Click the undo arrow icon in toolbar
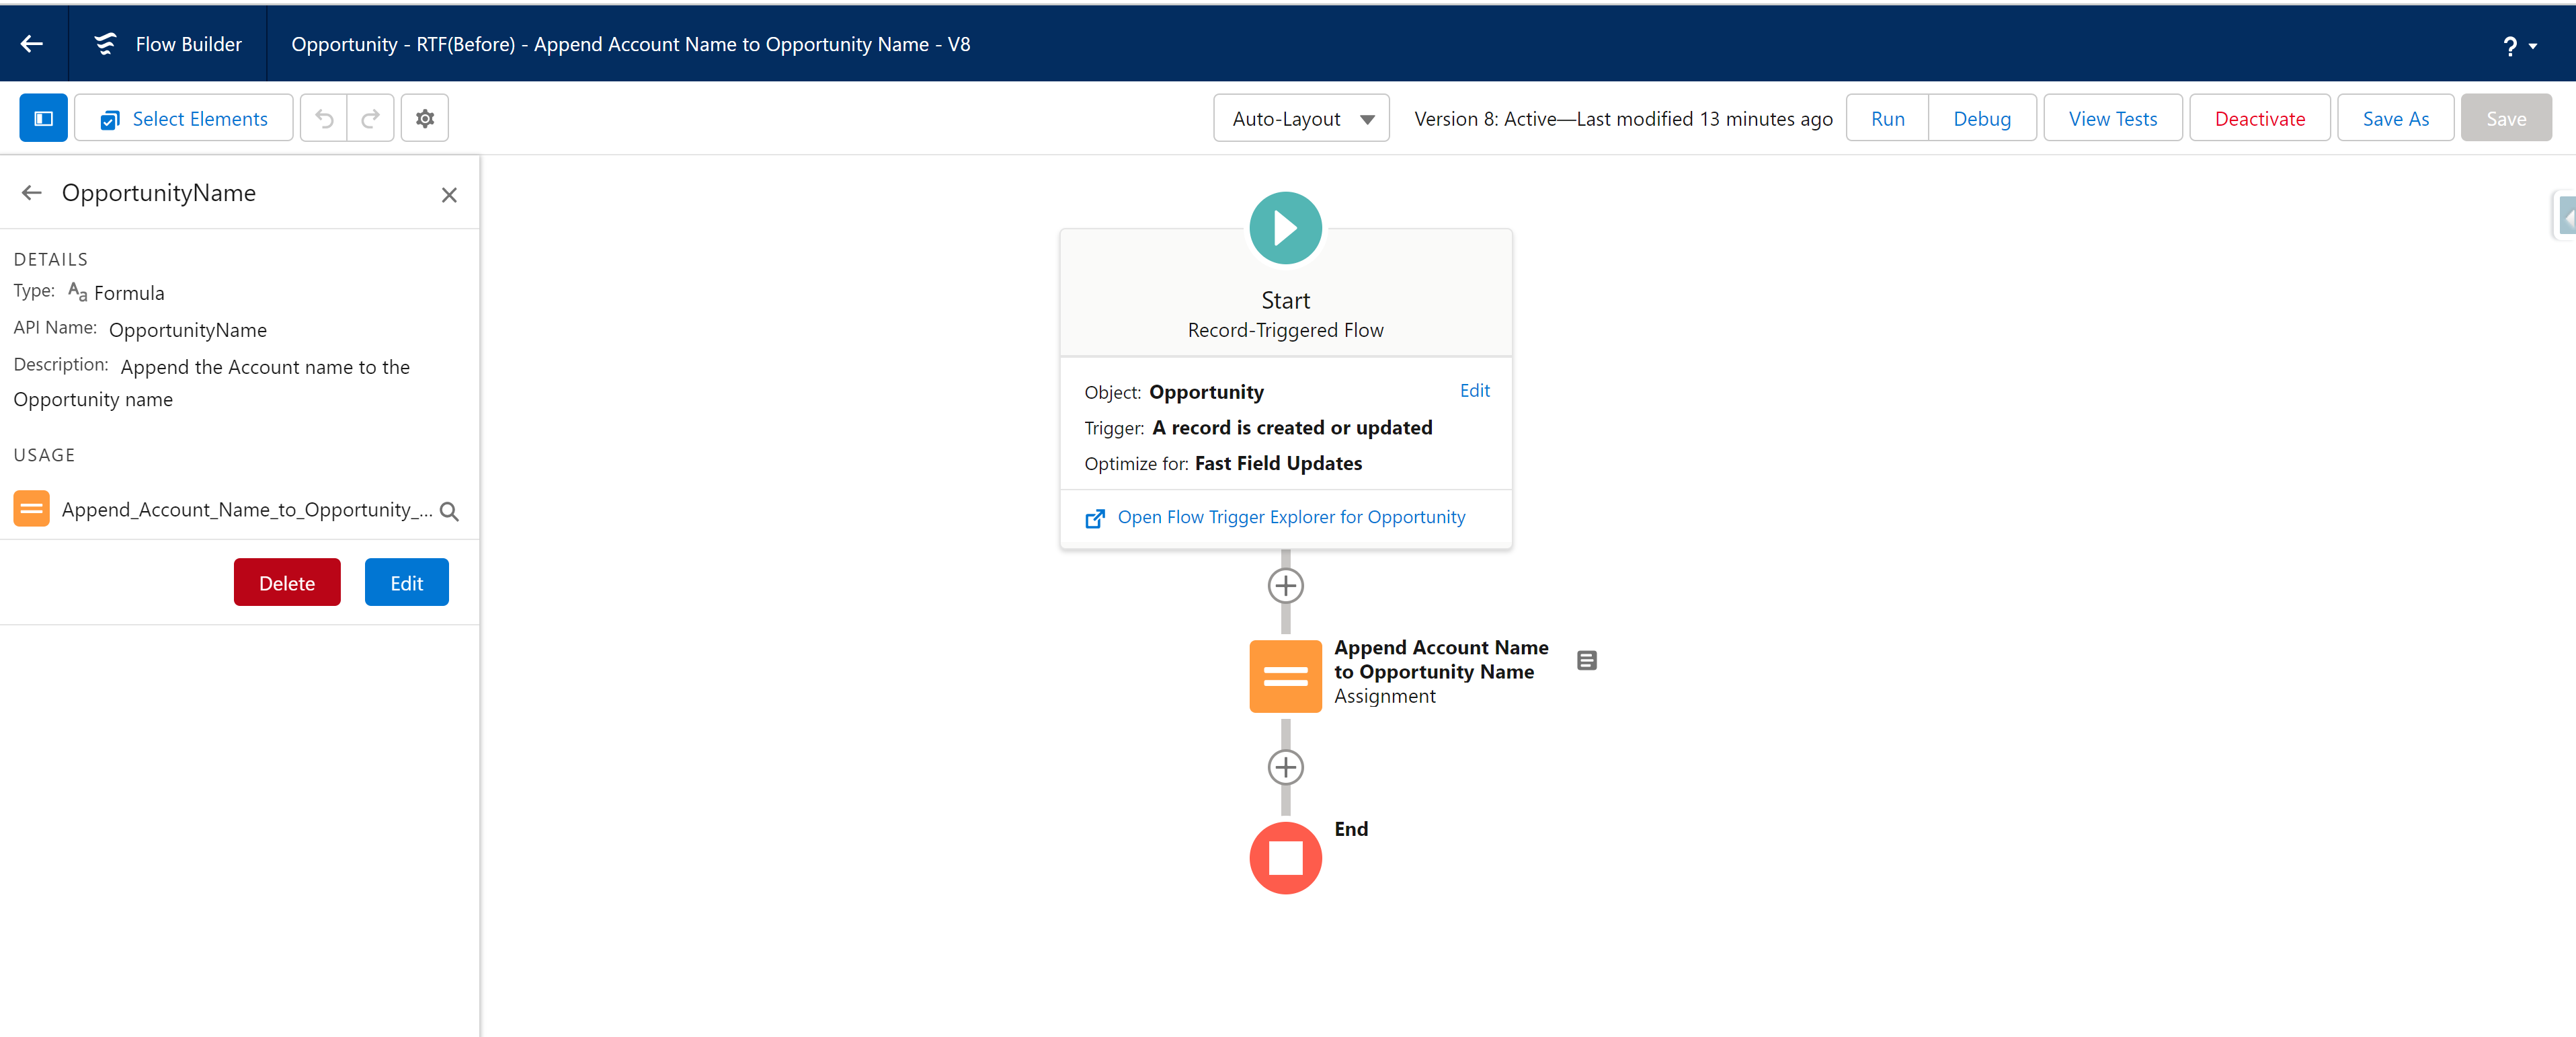The image size is (2576, 1037). [x=325, y=118]
